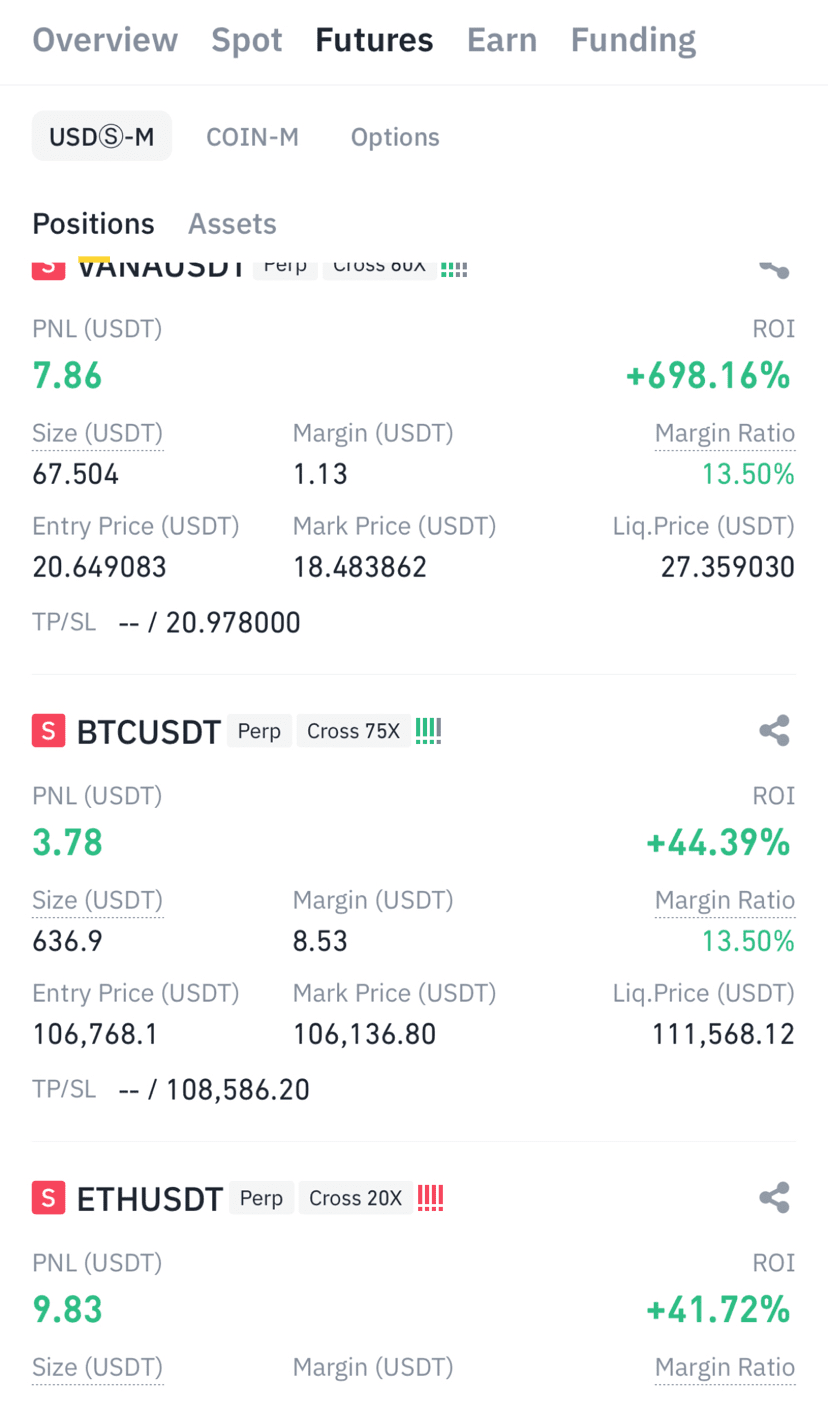Open the BTCUSDT Perp contract
Screen dimensions: 828x1410
(x=260, y=731)
